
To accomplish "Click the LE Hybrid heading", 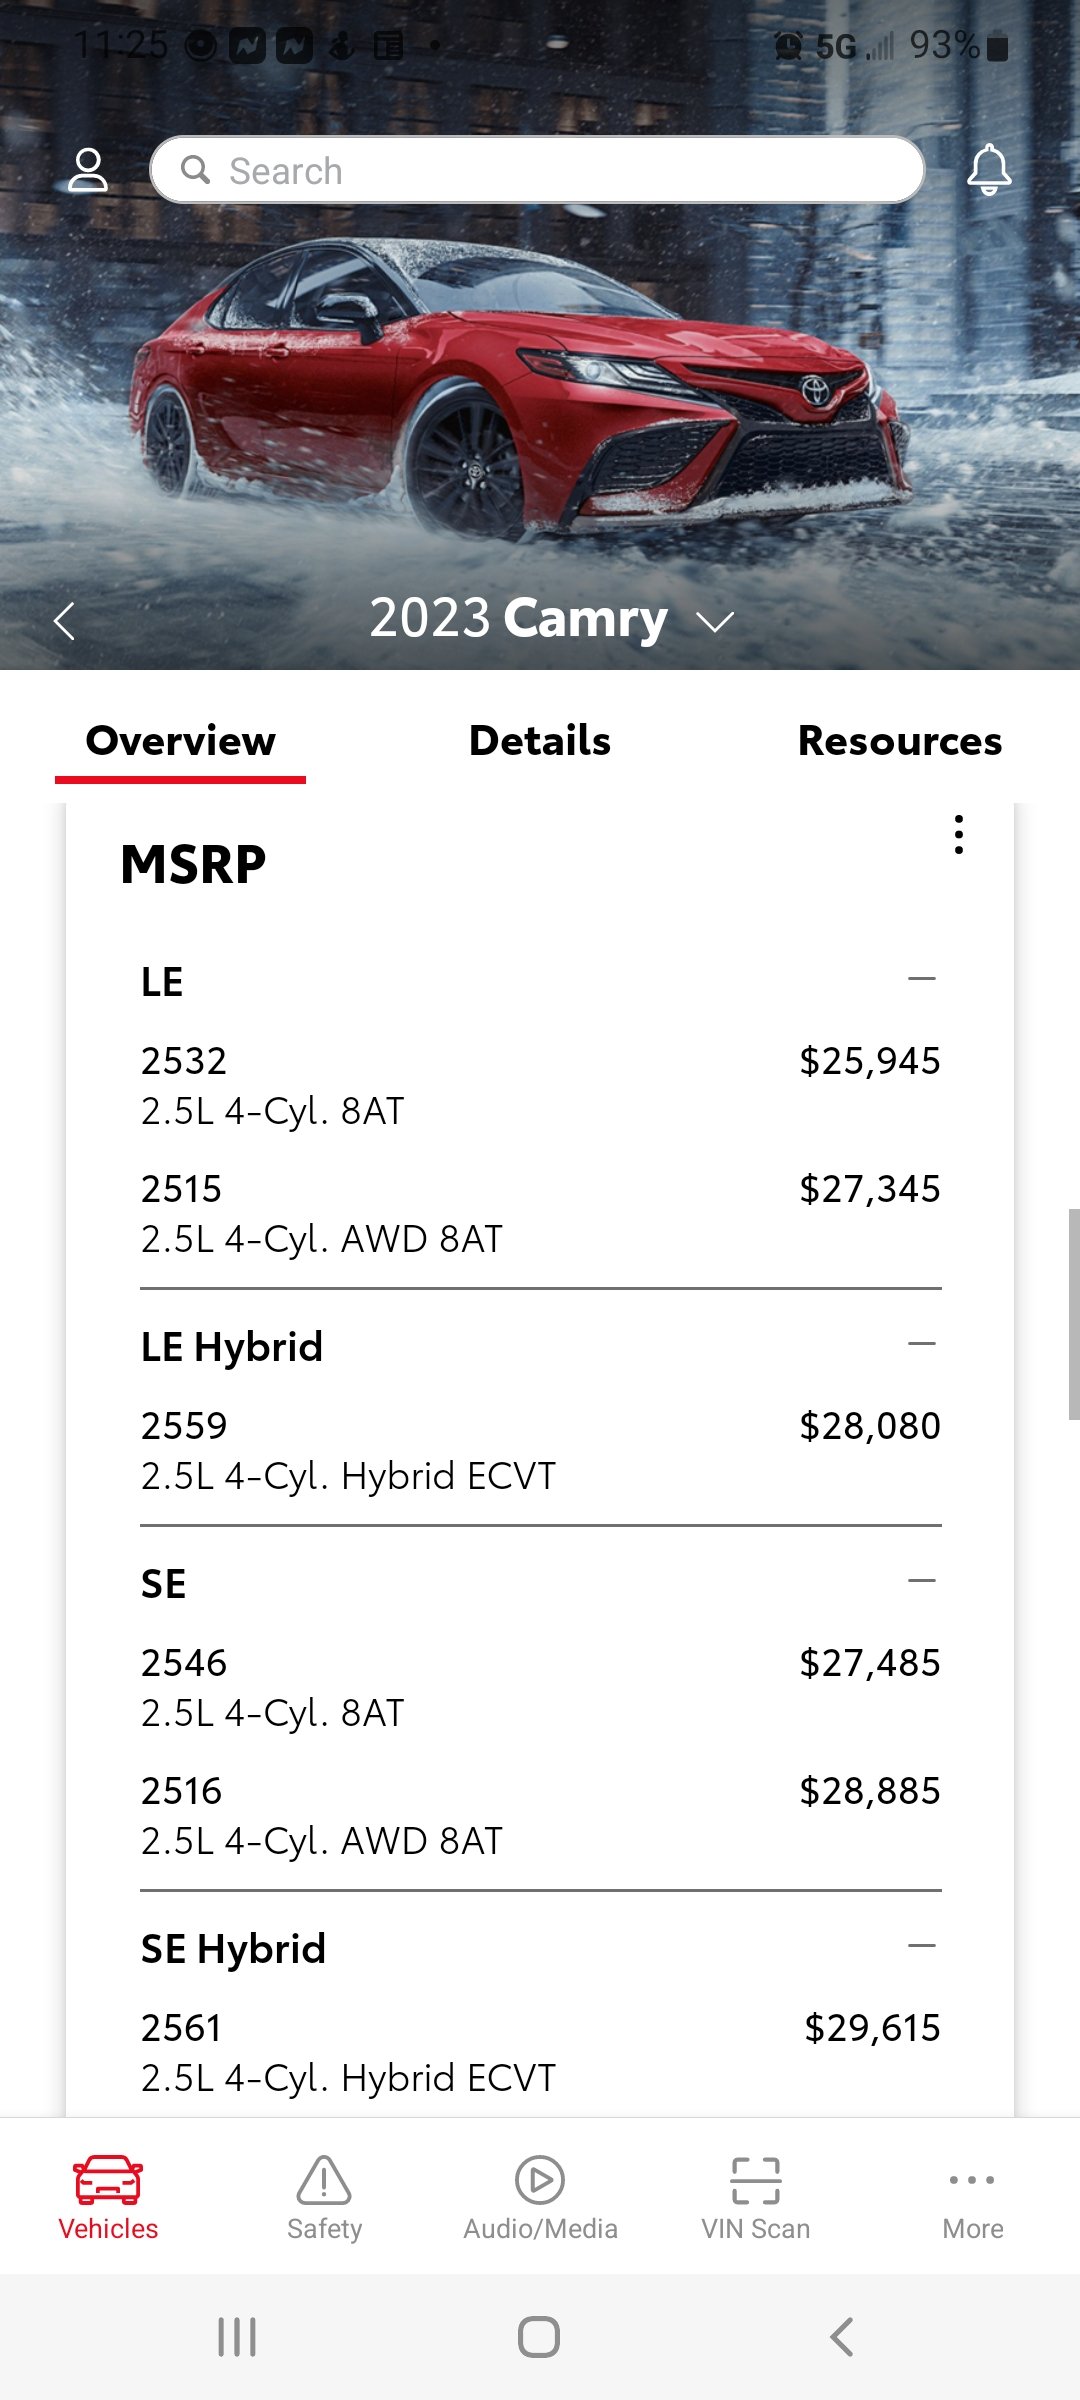I will point(232,1347).
